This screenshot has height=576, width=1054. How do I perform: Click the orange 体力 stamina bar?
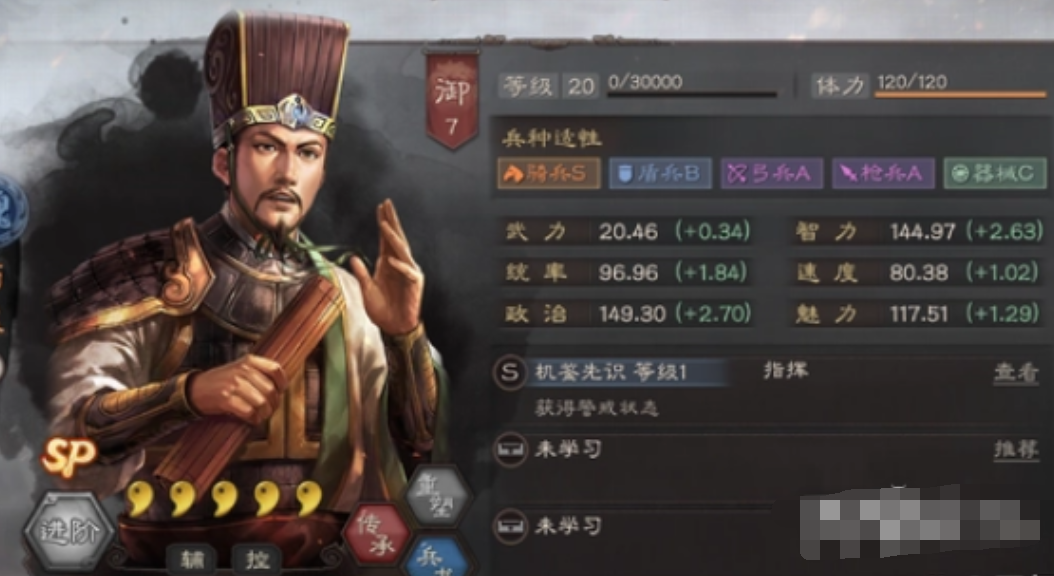pos(961,95)
